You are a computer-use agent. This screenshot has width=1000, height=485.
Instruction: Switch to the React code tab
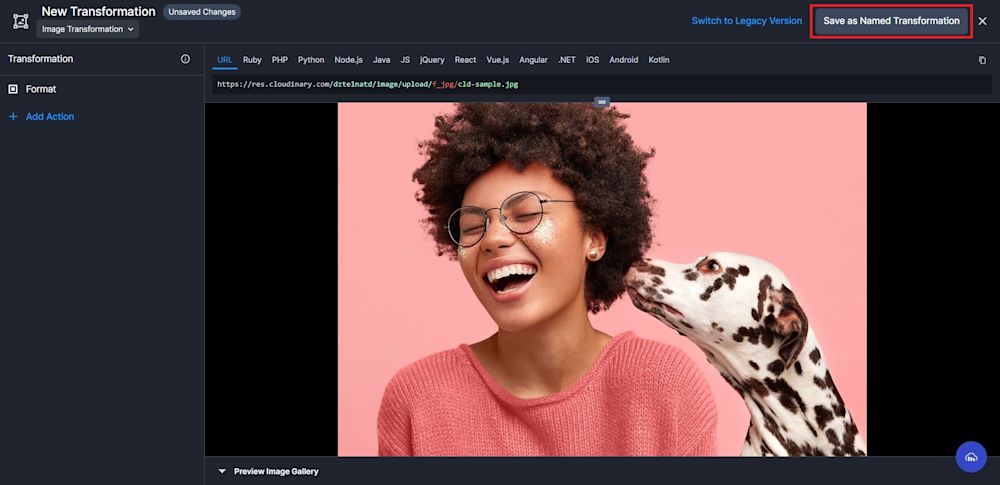click(x=465, y=60)
